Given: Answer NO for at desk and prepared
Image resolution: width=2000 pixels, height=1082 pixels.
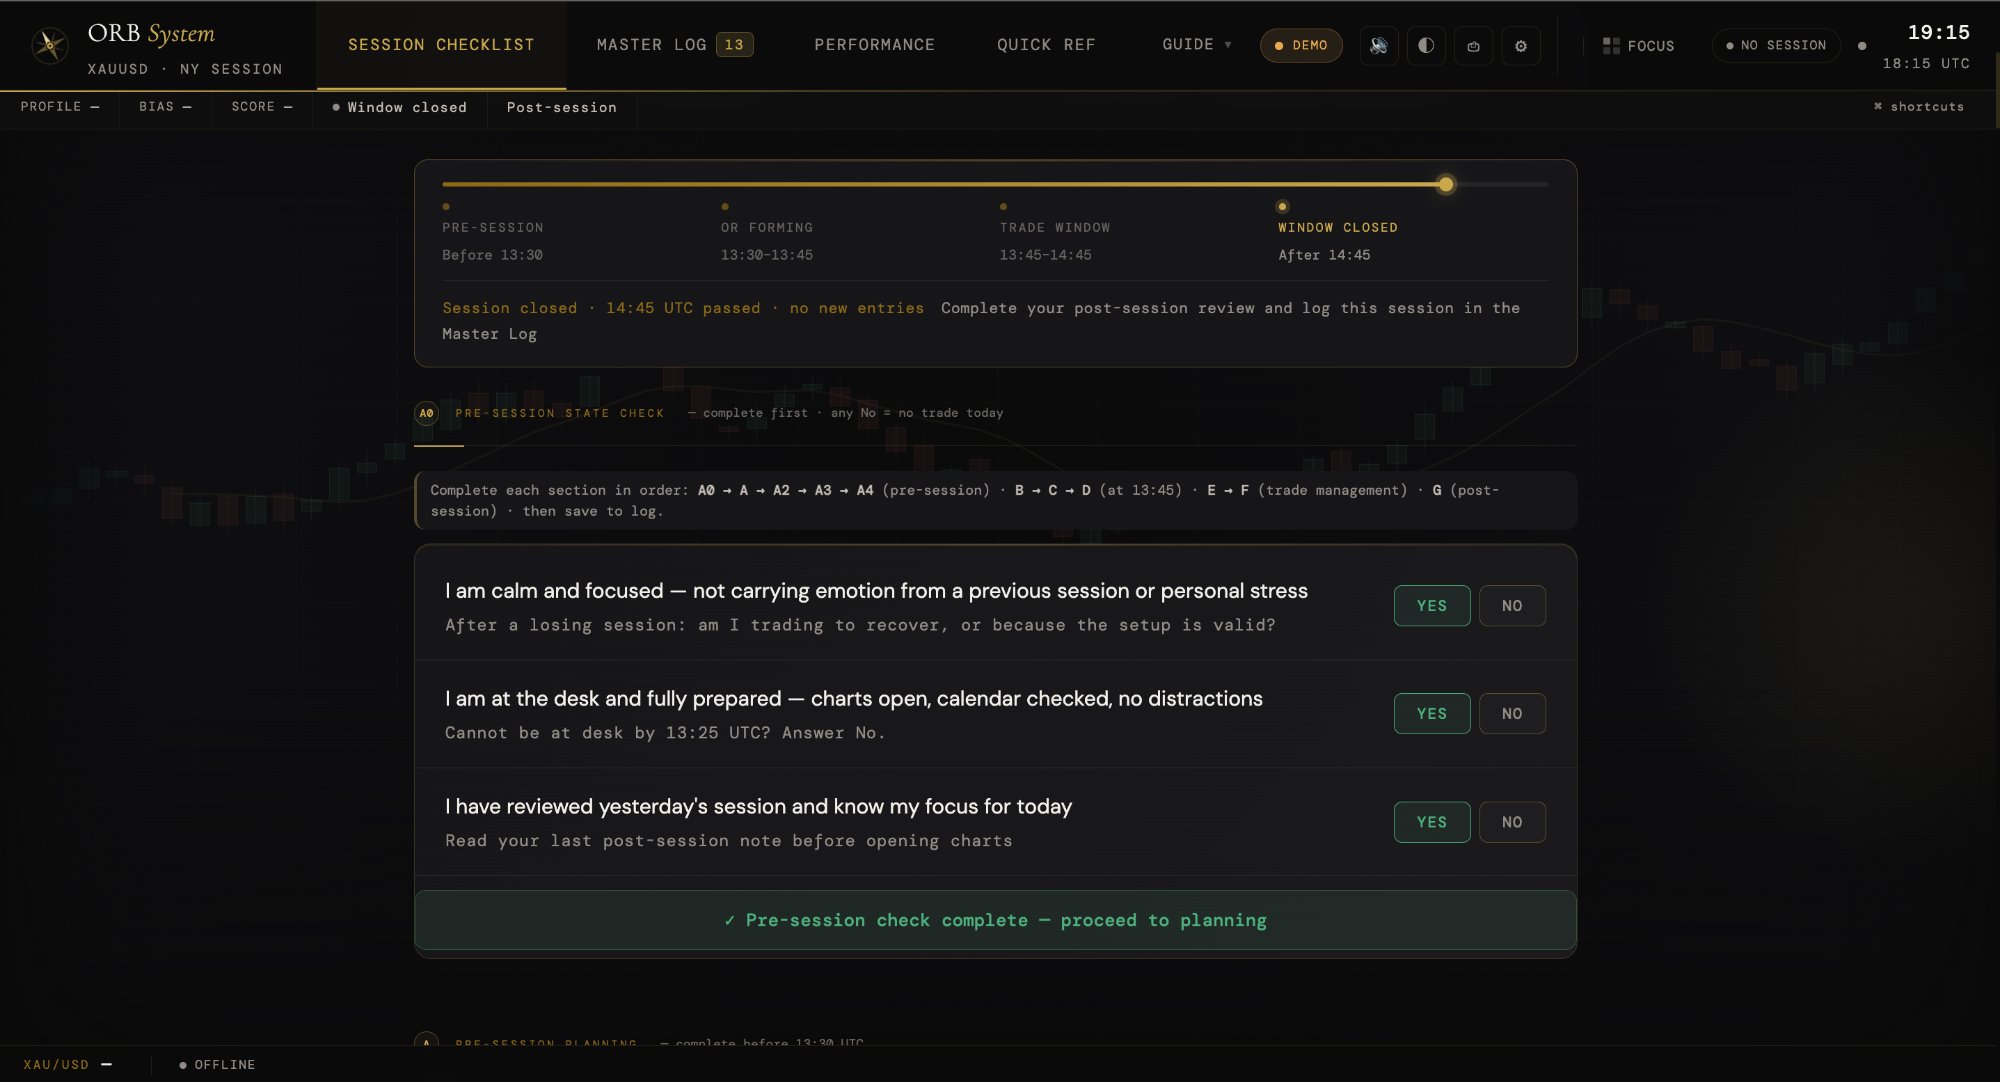Looking at the screenshot, I should pyautogui.click(x=1512, y=714).
